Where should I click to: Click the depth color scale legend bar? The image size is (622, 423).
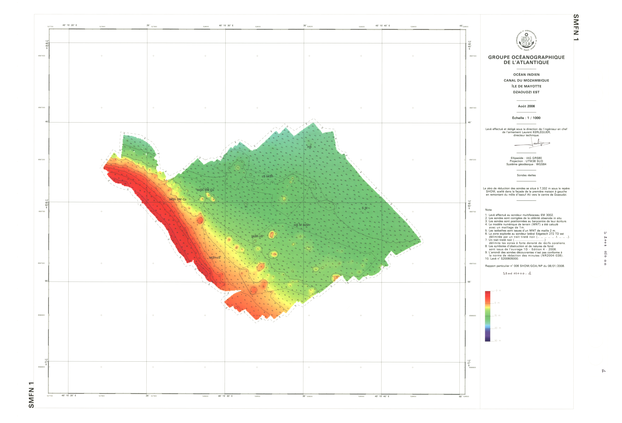tap(487, 316)
